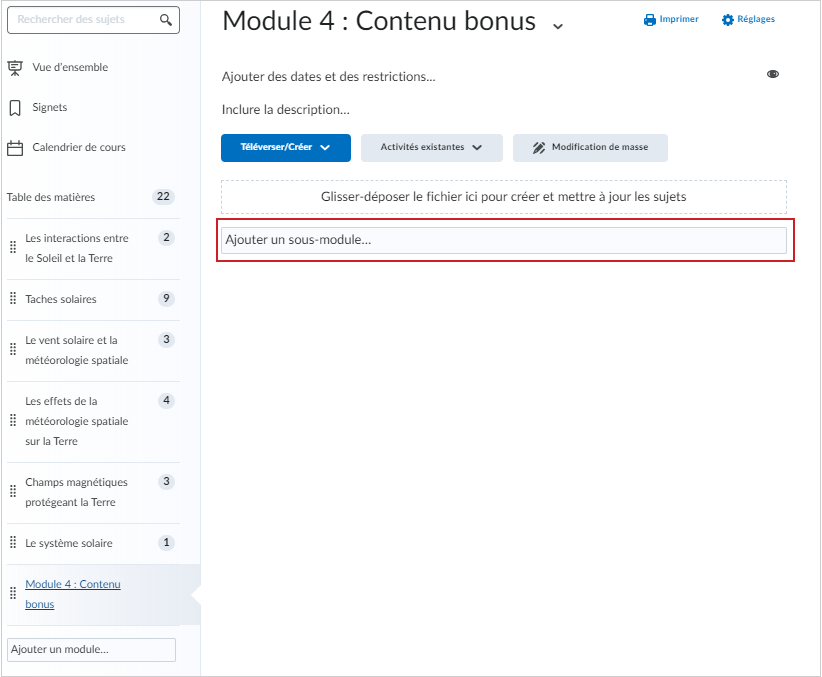The height and width of the screenshot is (677, 822).
Task: Expand the Module 4 title dropdown chevron
Action: click(x=558, y=26)
